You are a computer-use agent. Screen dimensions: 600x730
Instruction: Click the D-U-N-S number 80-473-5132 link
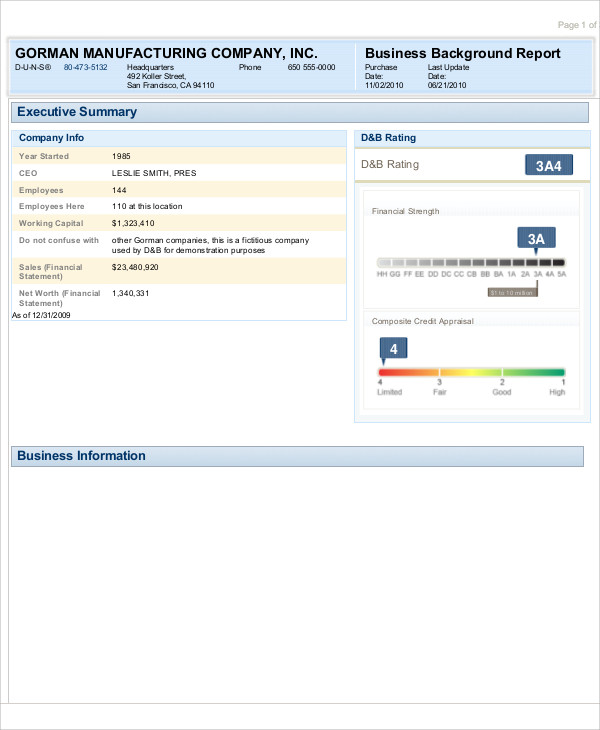point(85,67)
